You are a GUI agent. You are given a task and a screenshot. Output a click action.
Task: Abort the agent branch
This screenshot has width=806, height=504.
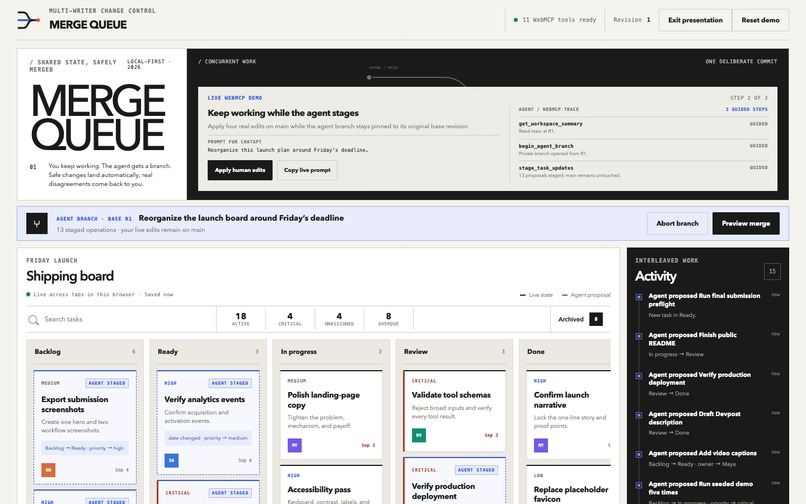tap(677, 223)
